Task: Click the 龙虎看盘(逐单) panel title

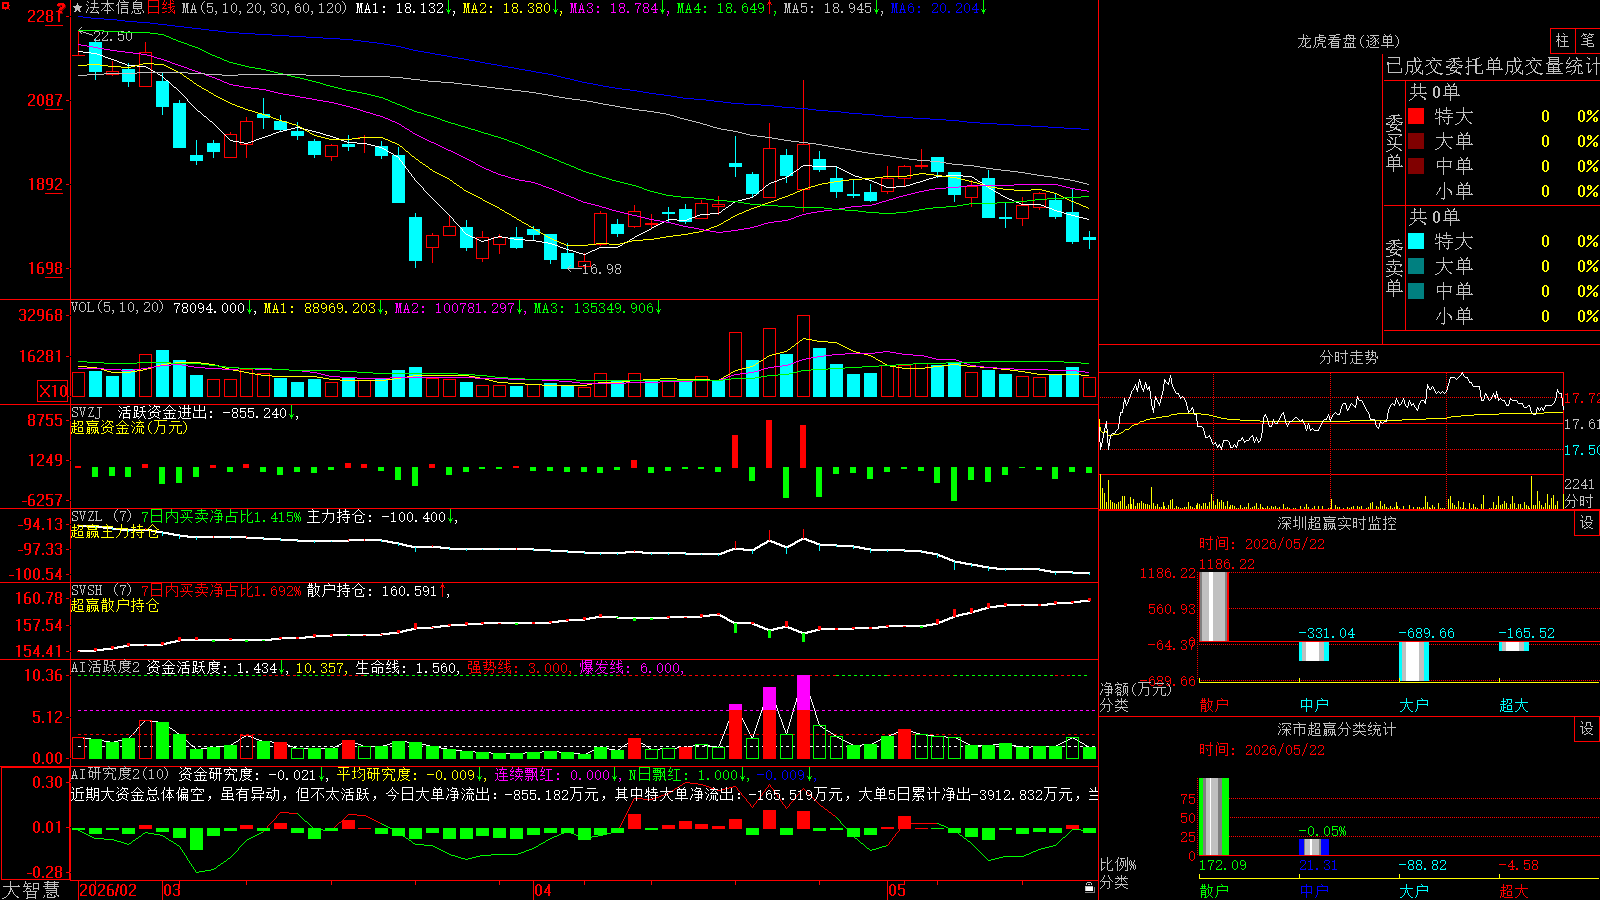Action: click(1348, 41)
